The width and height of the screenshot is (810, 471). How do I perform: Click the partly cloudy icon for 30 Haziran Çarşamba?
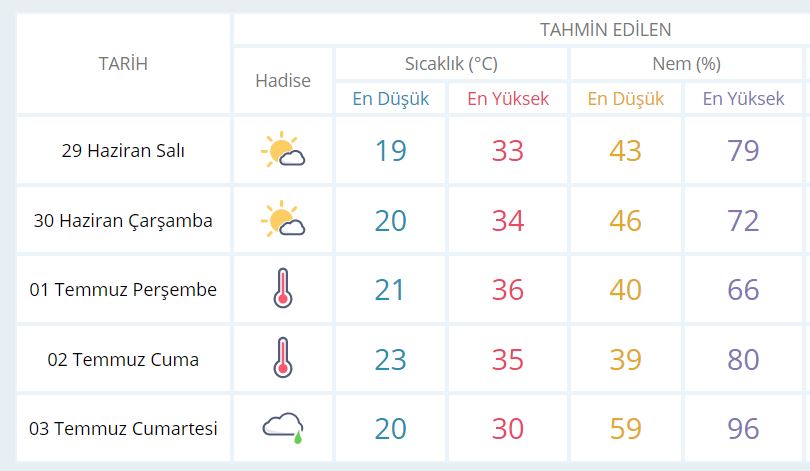tap(283, 219)
